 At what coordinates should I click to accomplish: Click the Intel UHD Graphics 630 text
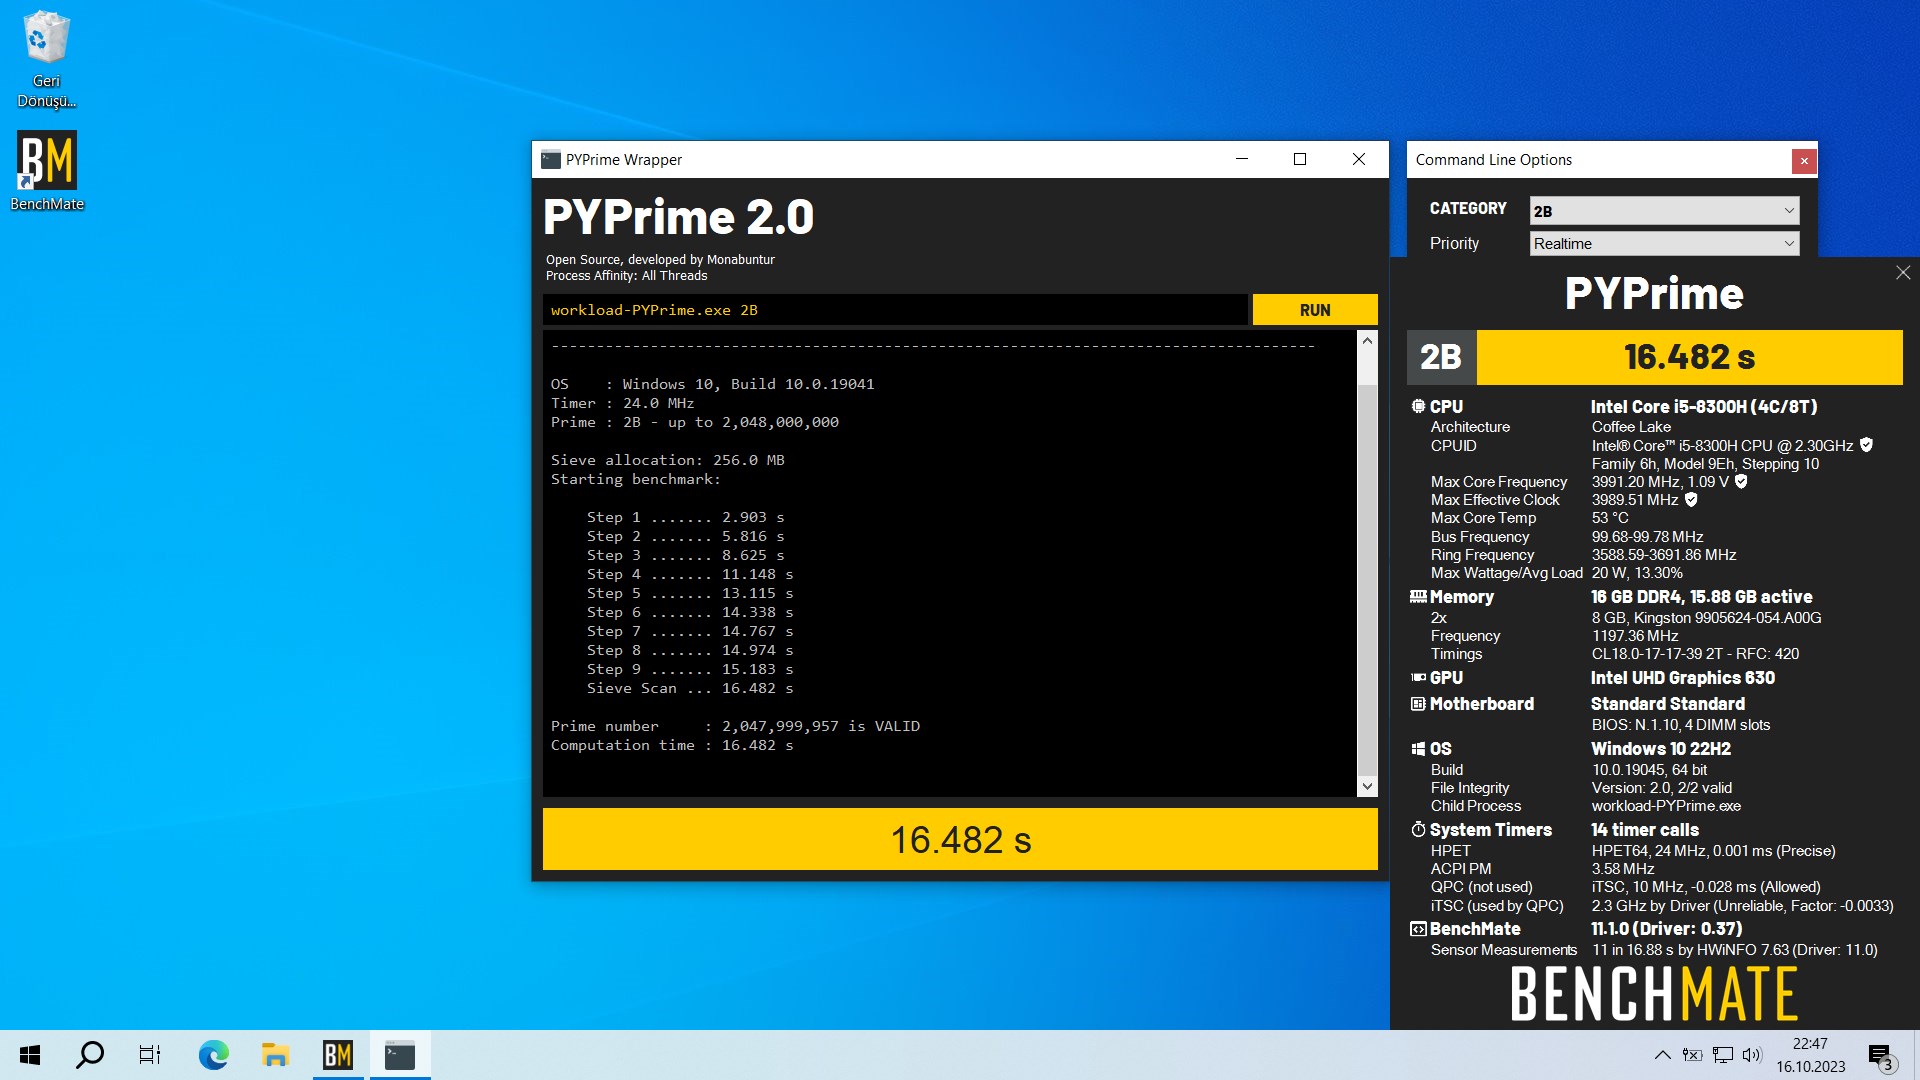click(x=1682, y=678)
